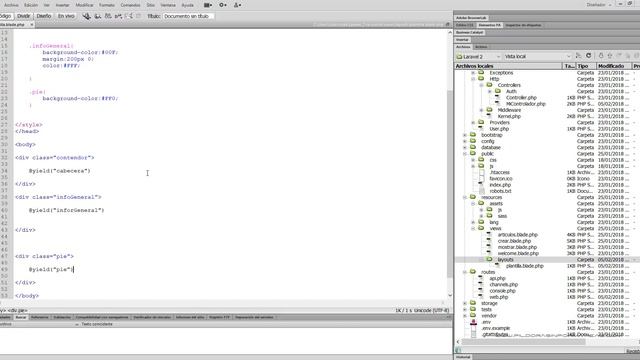Image resolution: width=640 pixels, height=360 pixels.
Task: Open the Sitio menu
Action: [150, 5]
